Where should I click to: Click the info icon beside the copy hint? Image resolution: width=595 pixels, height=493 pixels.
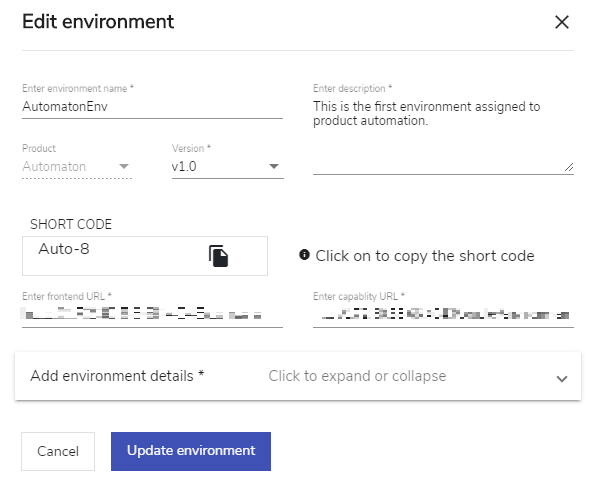click(304, 255)
